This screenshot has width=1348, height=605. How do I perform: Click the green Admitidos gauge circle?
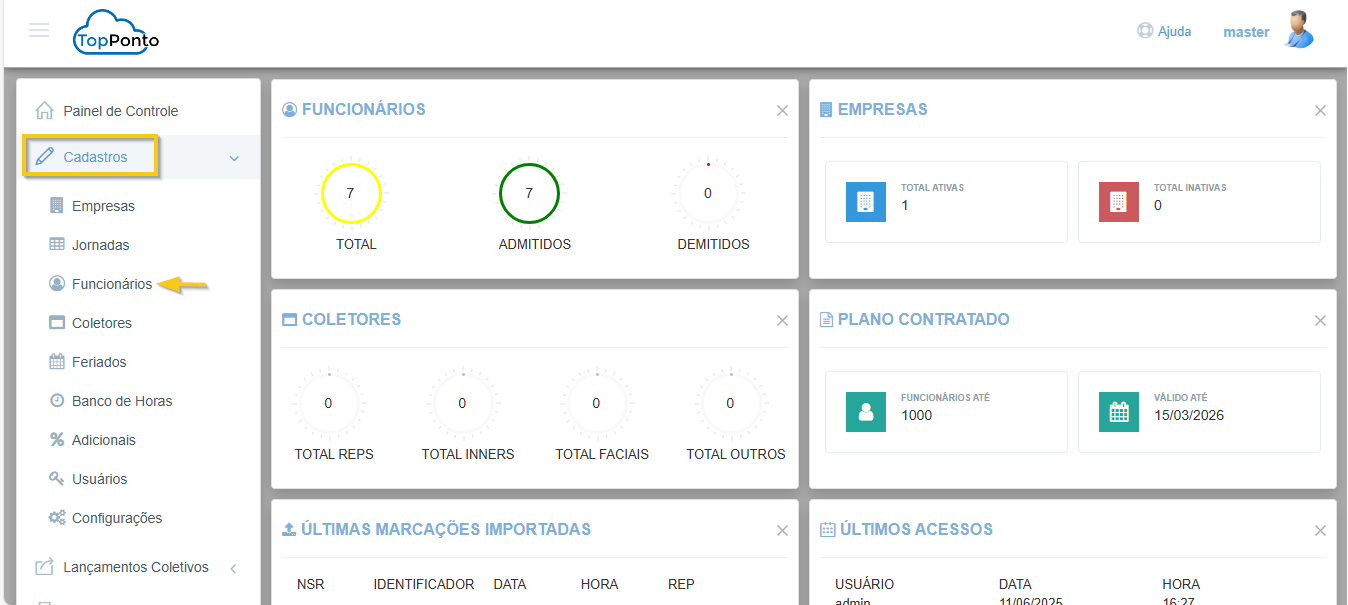click(529, 193)
